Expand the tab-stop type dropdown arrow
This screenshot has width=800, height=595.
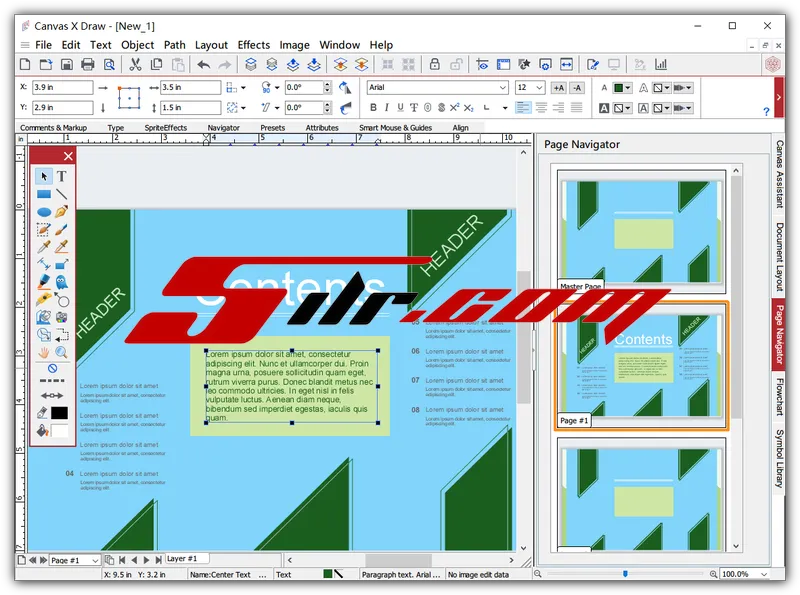[x=505, y=108]
